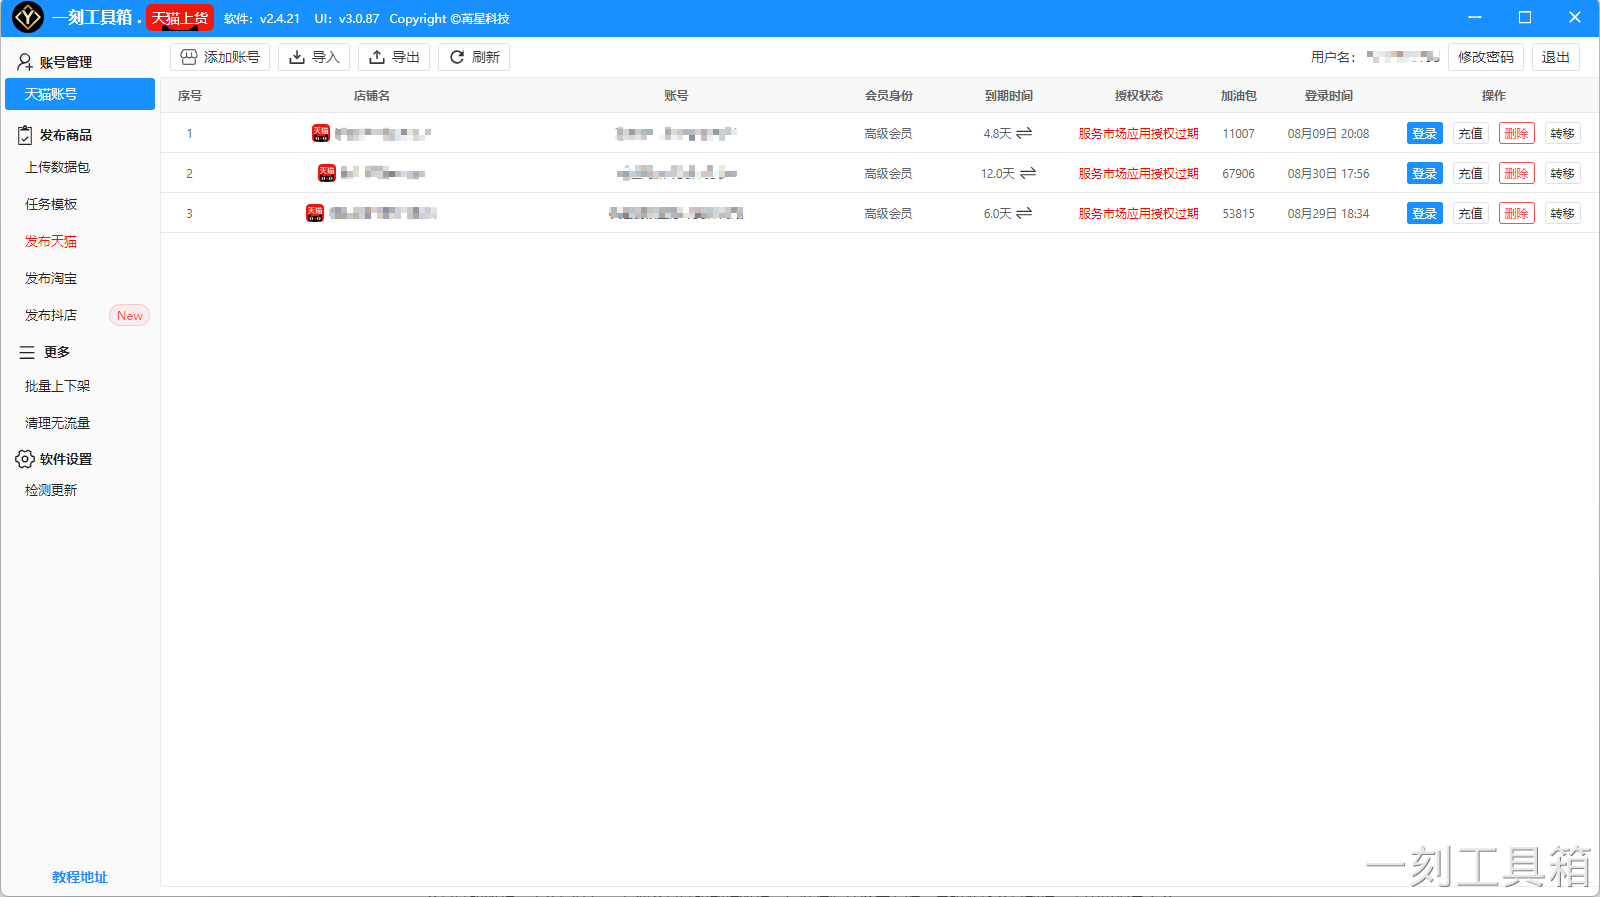Click the 到期时间 column header
Screen dimensions: 1600x897
point(1009,96)
